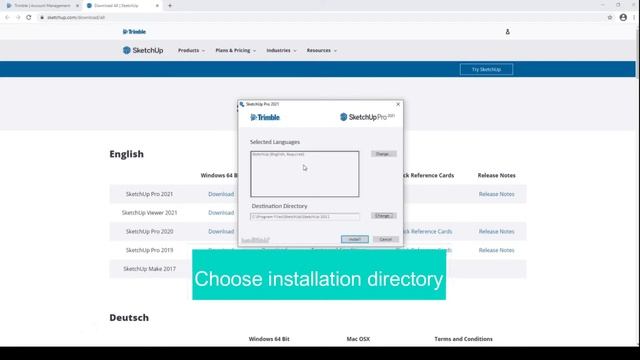The image size is (640, 360).
Task: Click the Trimble logo at the page top
Action: 134,31
